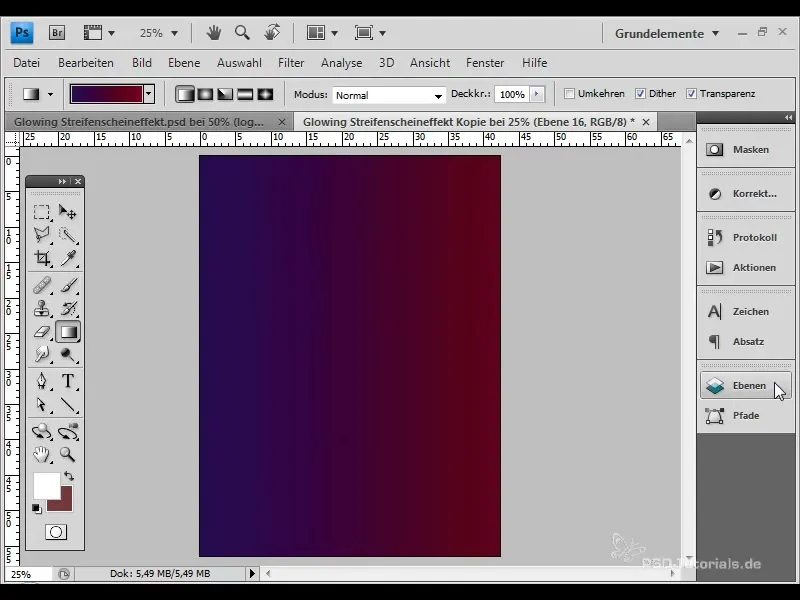Swap foreground and background colors
The height and width of the screenshot is (600, 800).
pos(69,476)
